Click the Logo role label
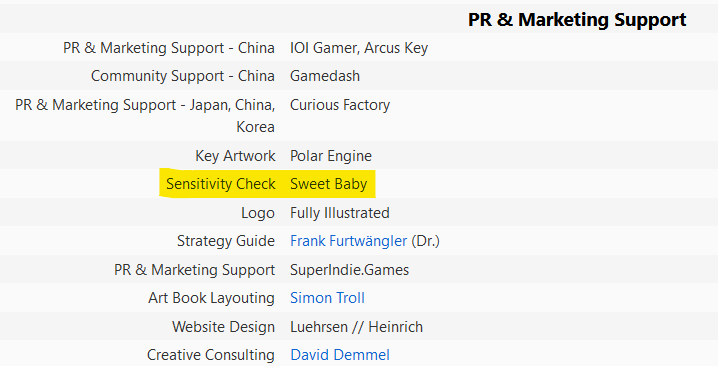Viewport: 718px width, 366px height. pos(258,213)
